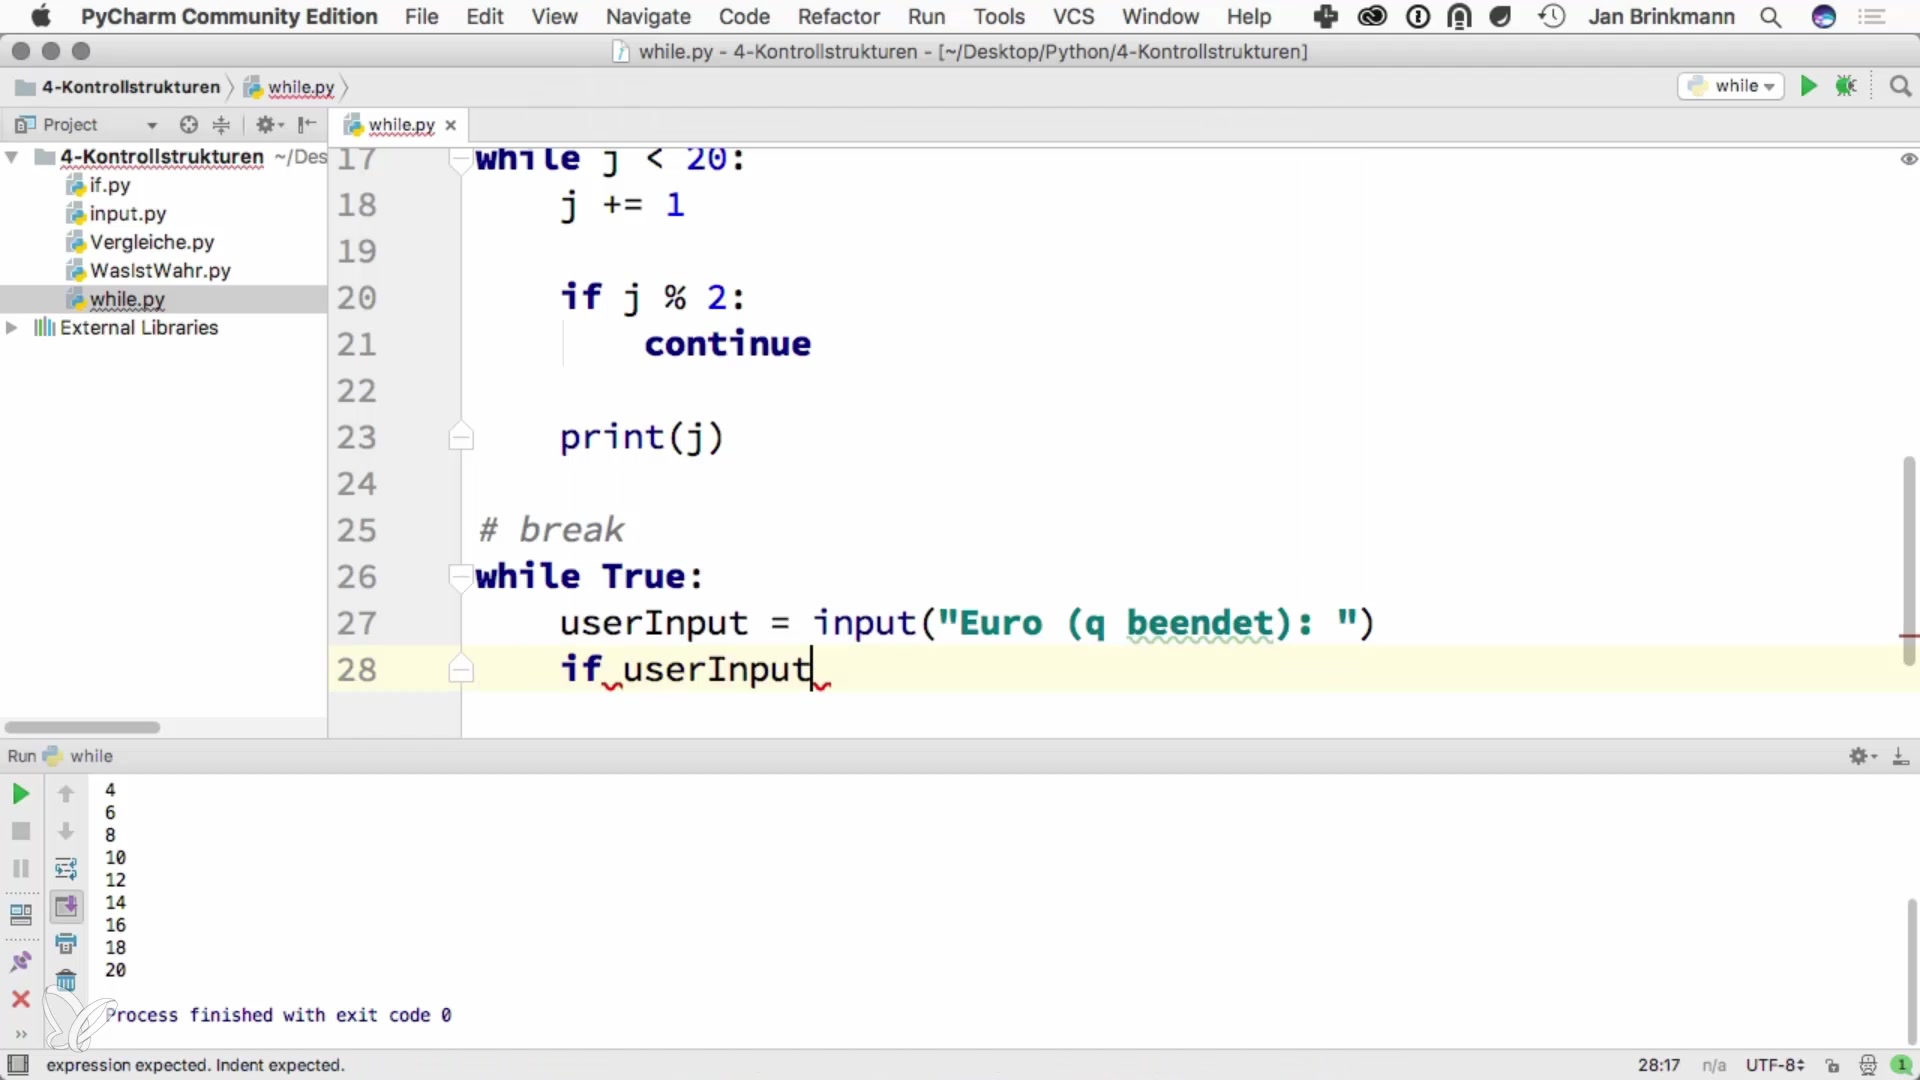Open the Refactor menu
The width and height of the screenshot is (1920, 1080).
(x=838, y=17)
